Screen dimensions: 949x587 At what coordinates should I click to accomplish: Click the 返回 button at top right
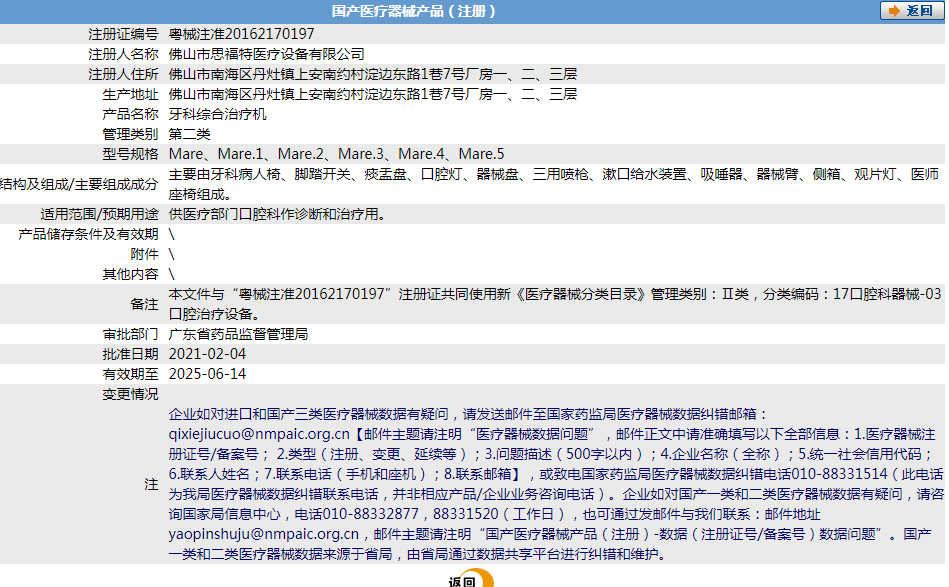tap(912, 11)
